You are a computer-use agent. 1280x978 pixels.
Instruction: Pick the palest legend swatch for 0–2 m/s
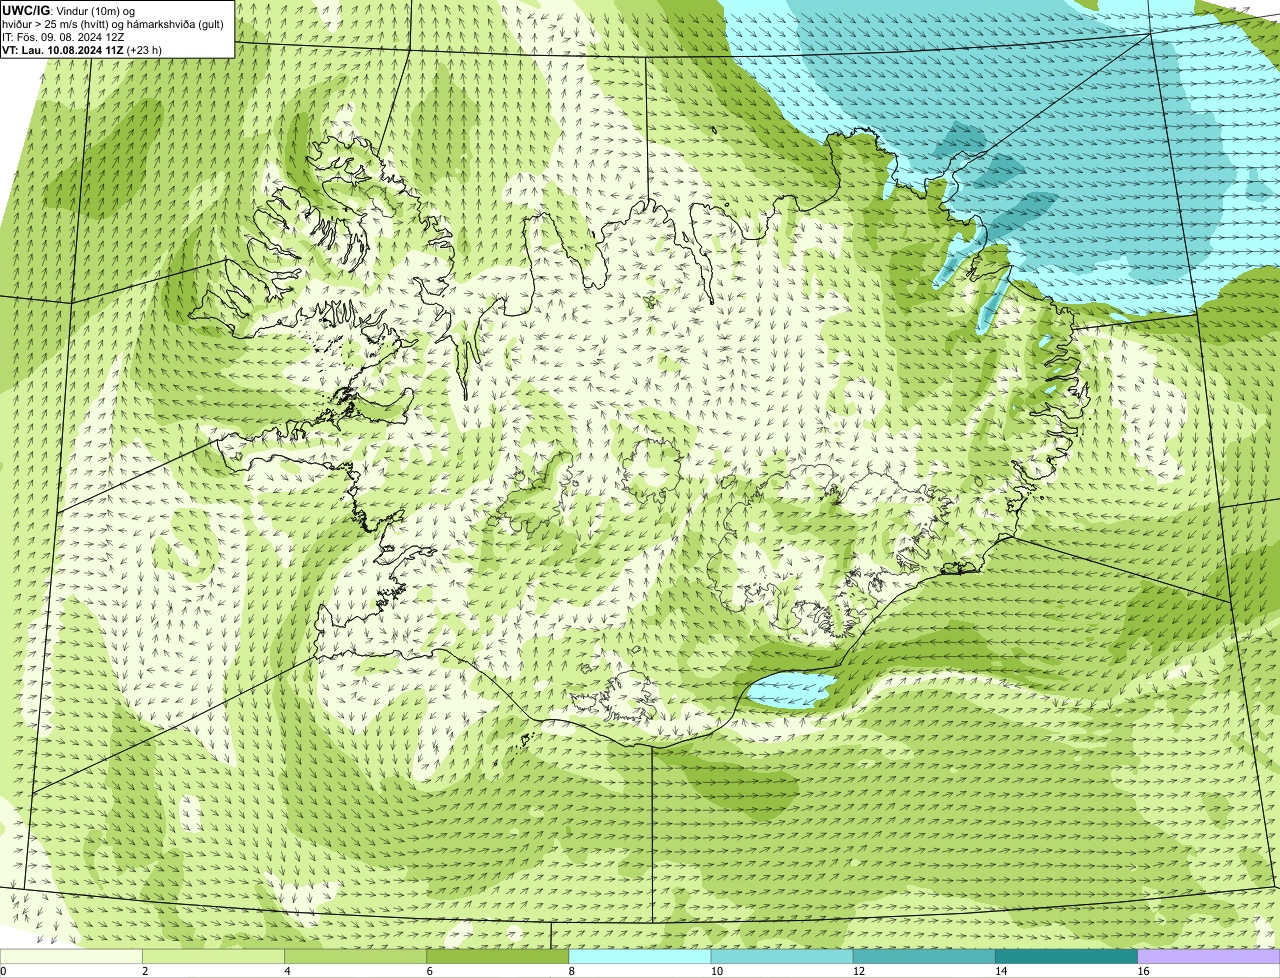coord(71,956)
